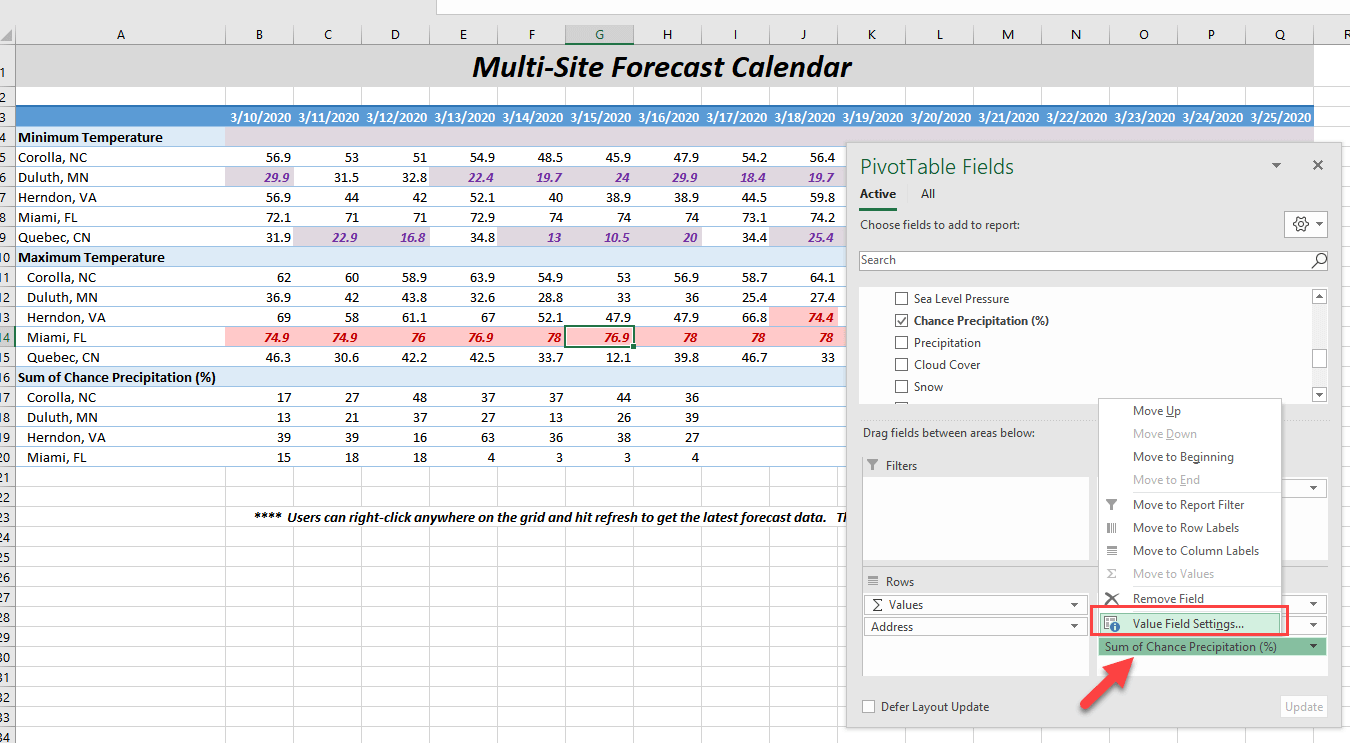Click the field search input box
The height and width of the screenshot is (743, 1350).
coord(1085,260)
